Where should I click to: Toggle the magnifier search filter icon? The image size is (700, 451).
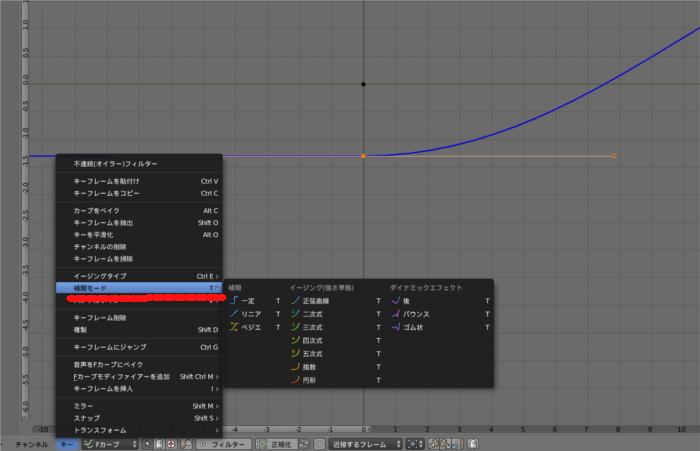tap(187, 444)
